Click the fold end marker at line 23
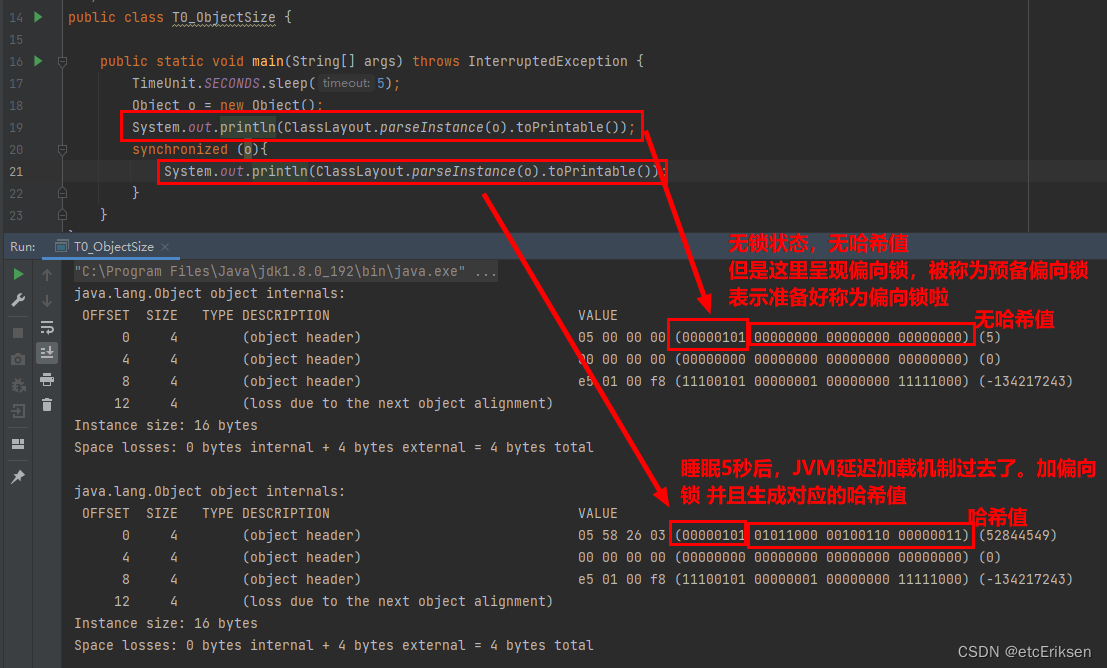Screen dimensions: 1107x668 coord(62,215)
